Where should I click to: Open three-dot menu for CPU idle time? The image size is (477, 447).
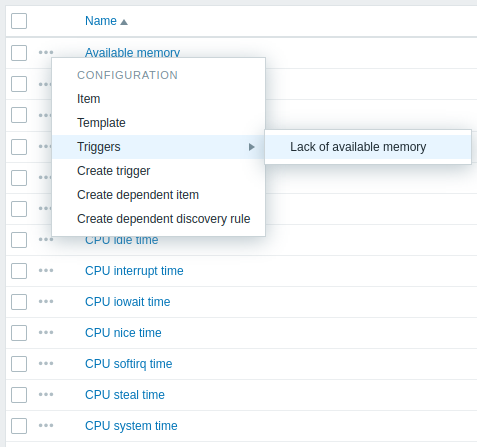46,239
